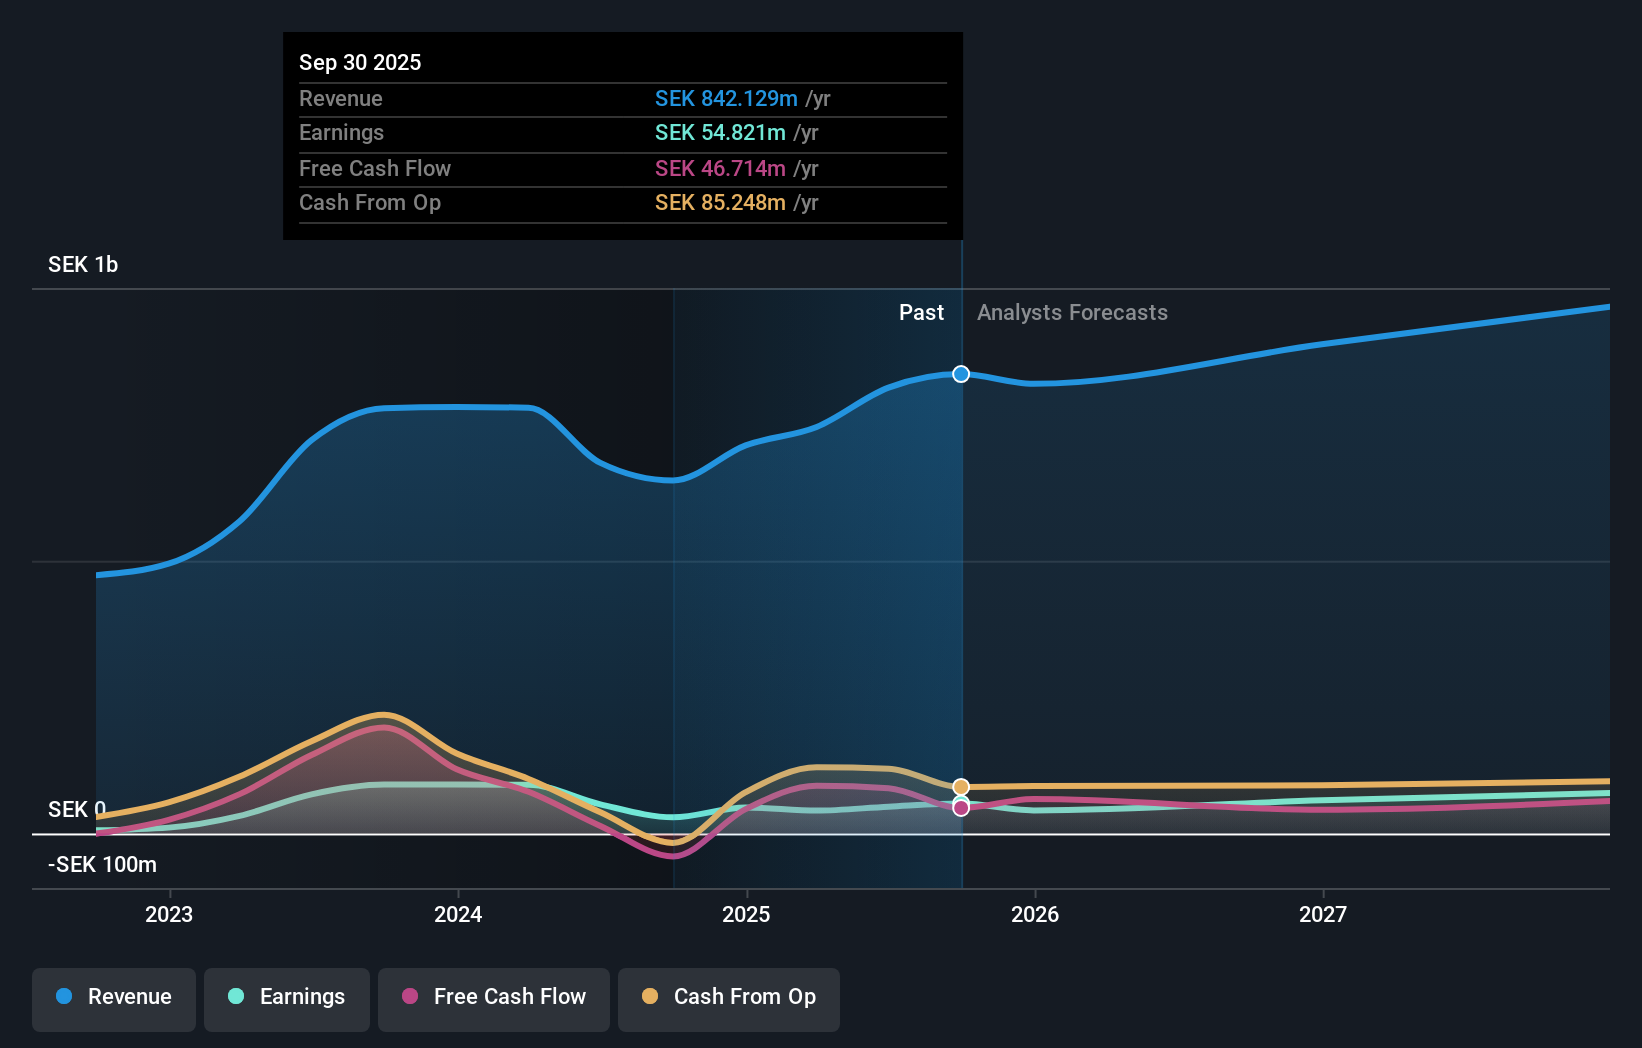Image resolution: width=1642 pixels, height=1048 pixels.
Task: Expand the Analysts Forecasts section
Action: click(1072, 312)
